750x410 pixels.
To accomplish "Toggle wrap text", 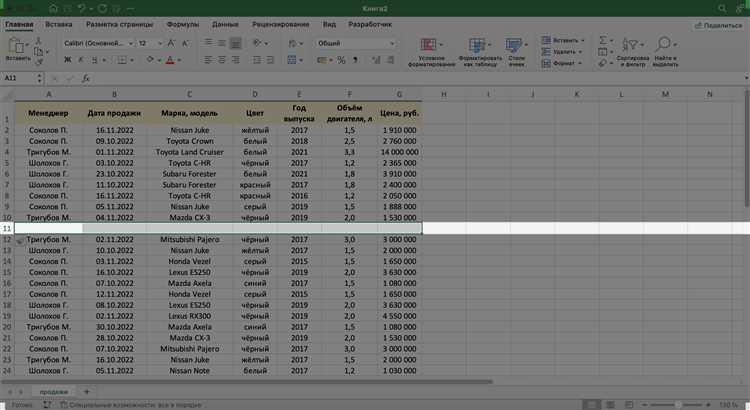I will point(292,44).
